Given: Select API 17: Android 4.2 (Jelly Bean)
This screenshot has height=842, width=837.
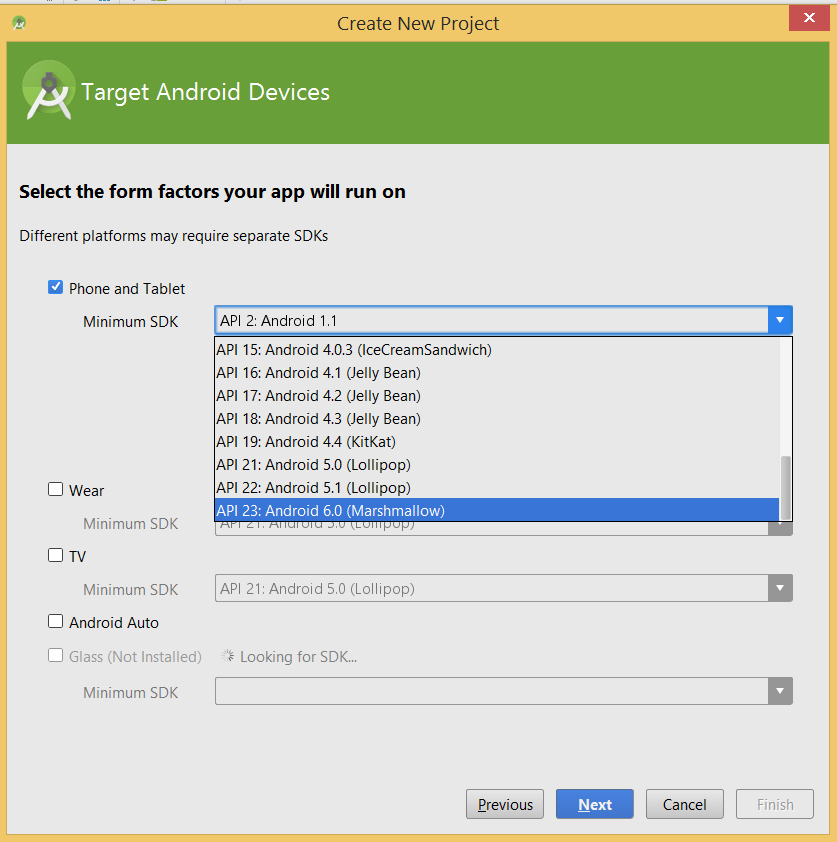Looking at the screenshot, I should pyautogui.click(x=497, y=396).
